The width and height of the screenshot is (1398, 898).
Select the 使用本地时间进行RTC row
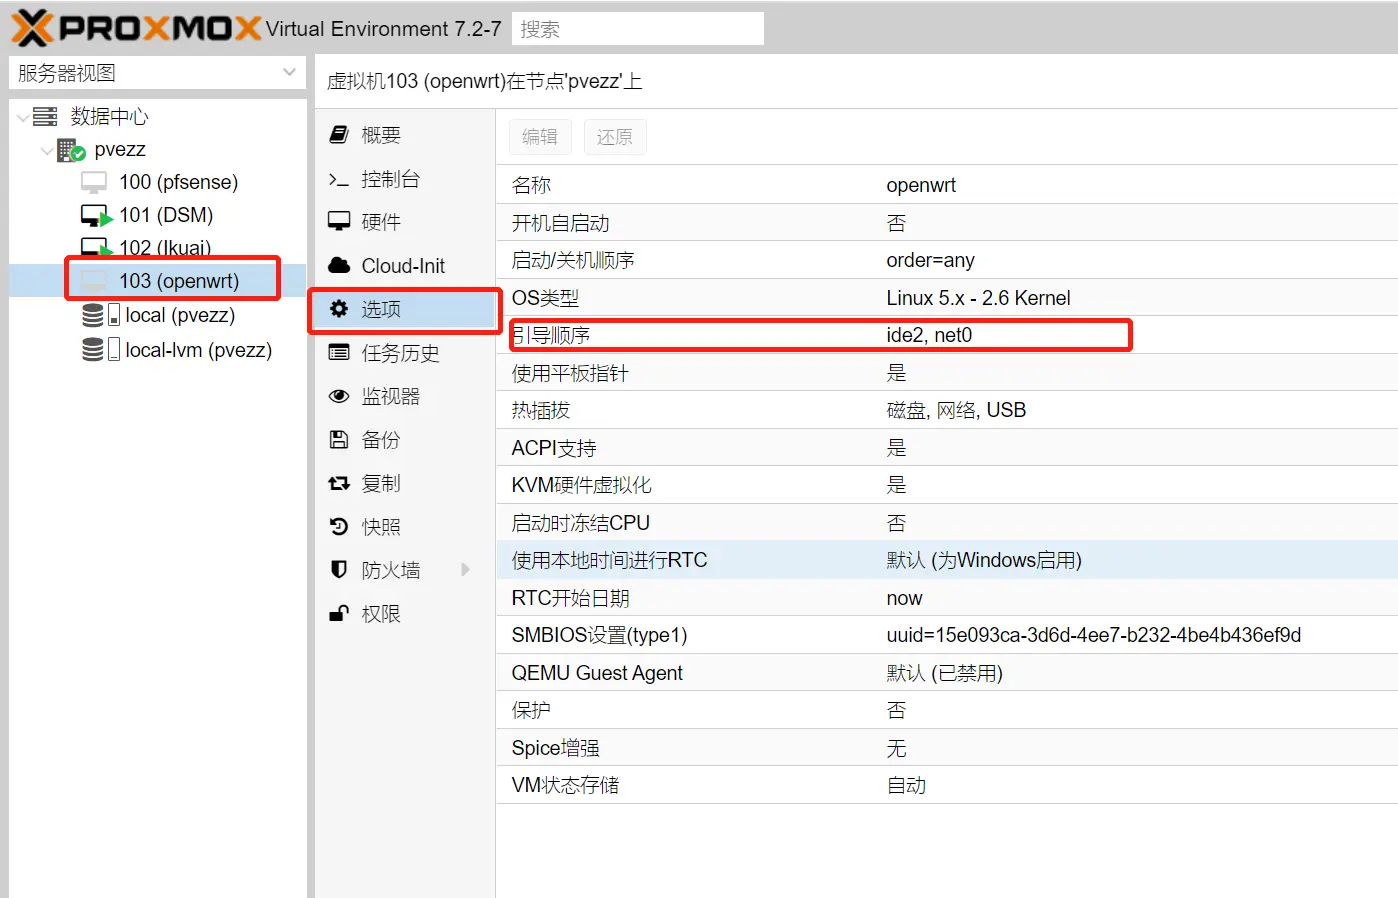947,560
